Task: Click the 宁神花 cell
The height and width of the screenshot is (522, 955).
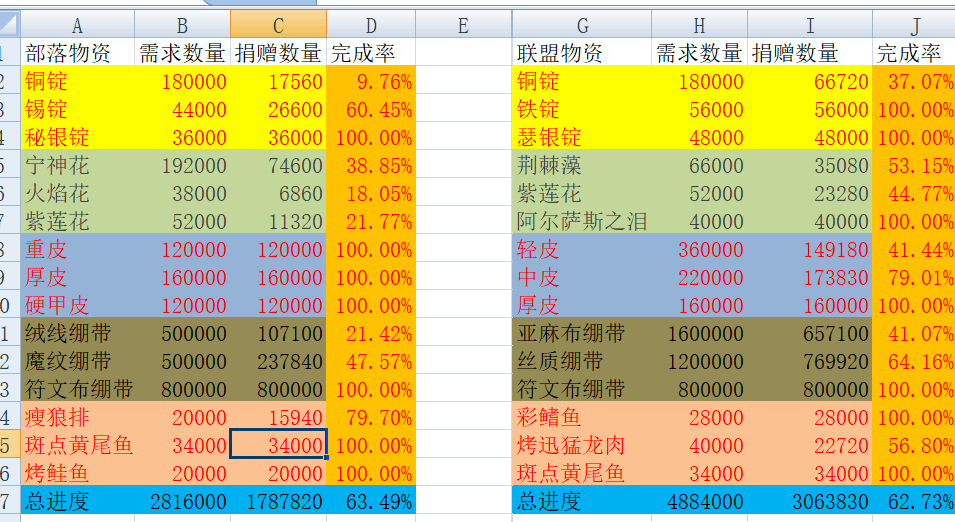Action: pos(78,165)
